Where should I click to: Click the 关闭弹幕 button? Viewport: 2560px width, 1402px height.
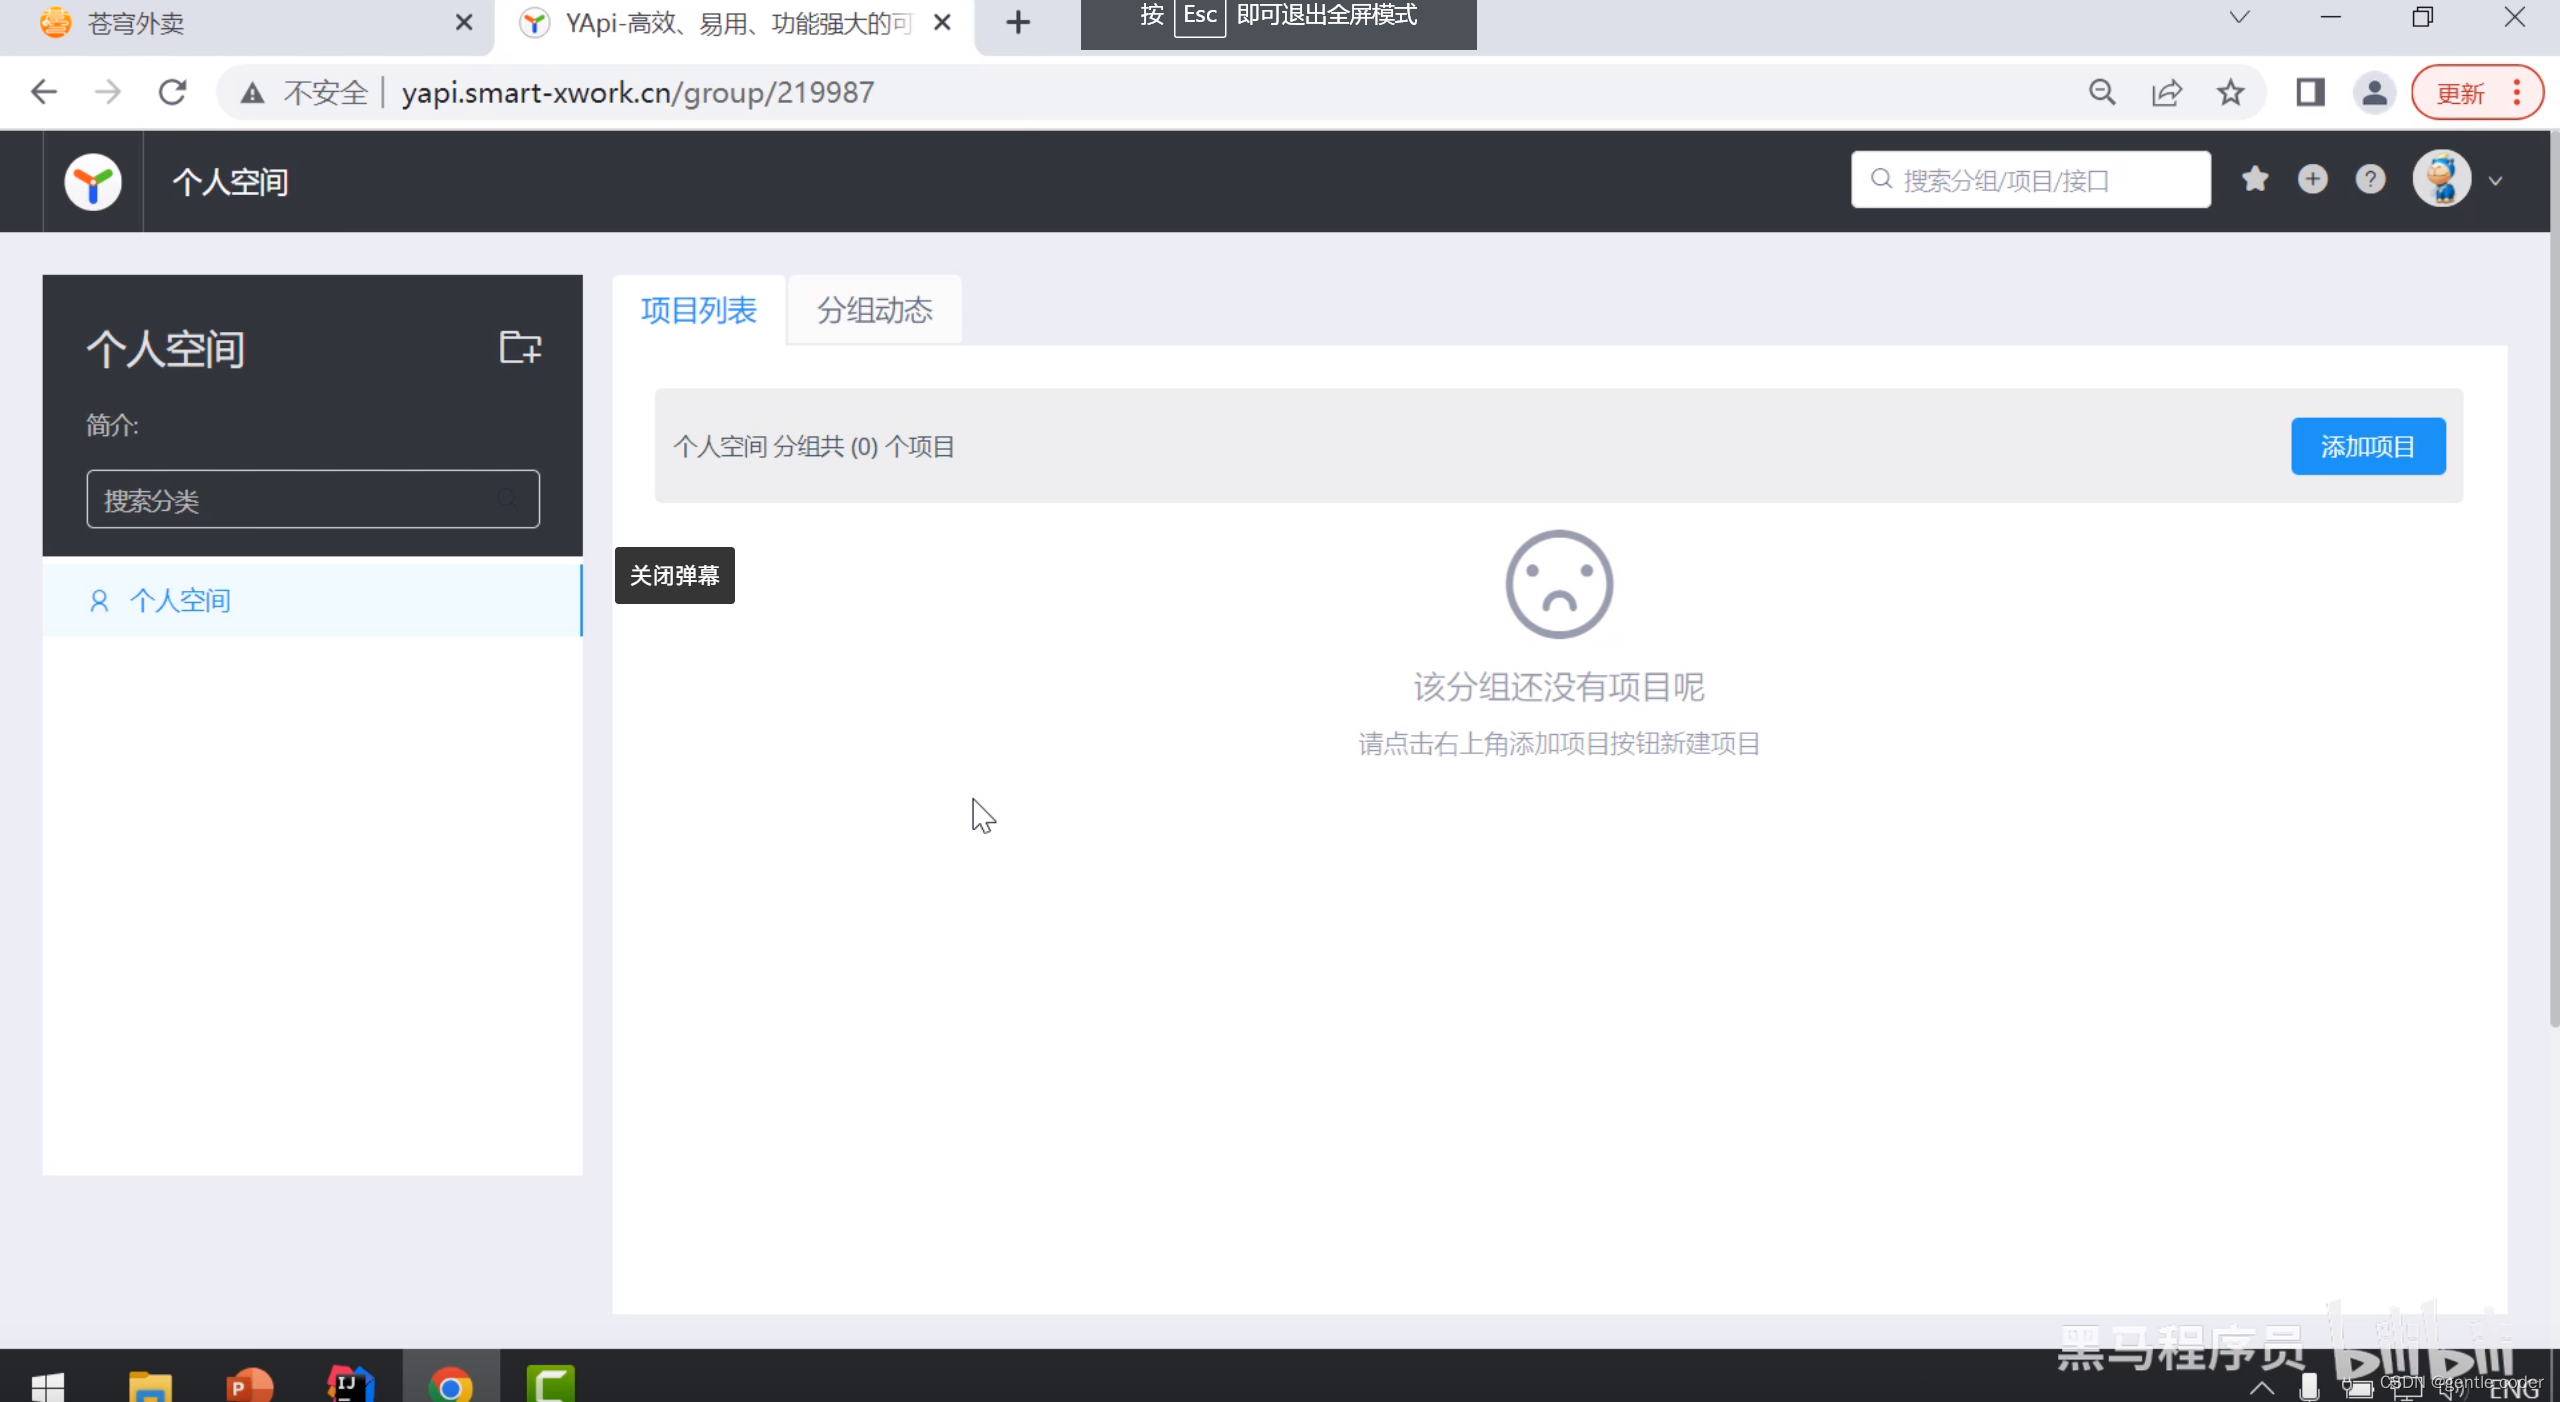click(674, 575)
